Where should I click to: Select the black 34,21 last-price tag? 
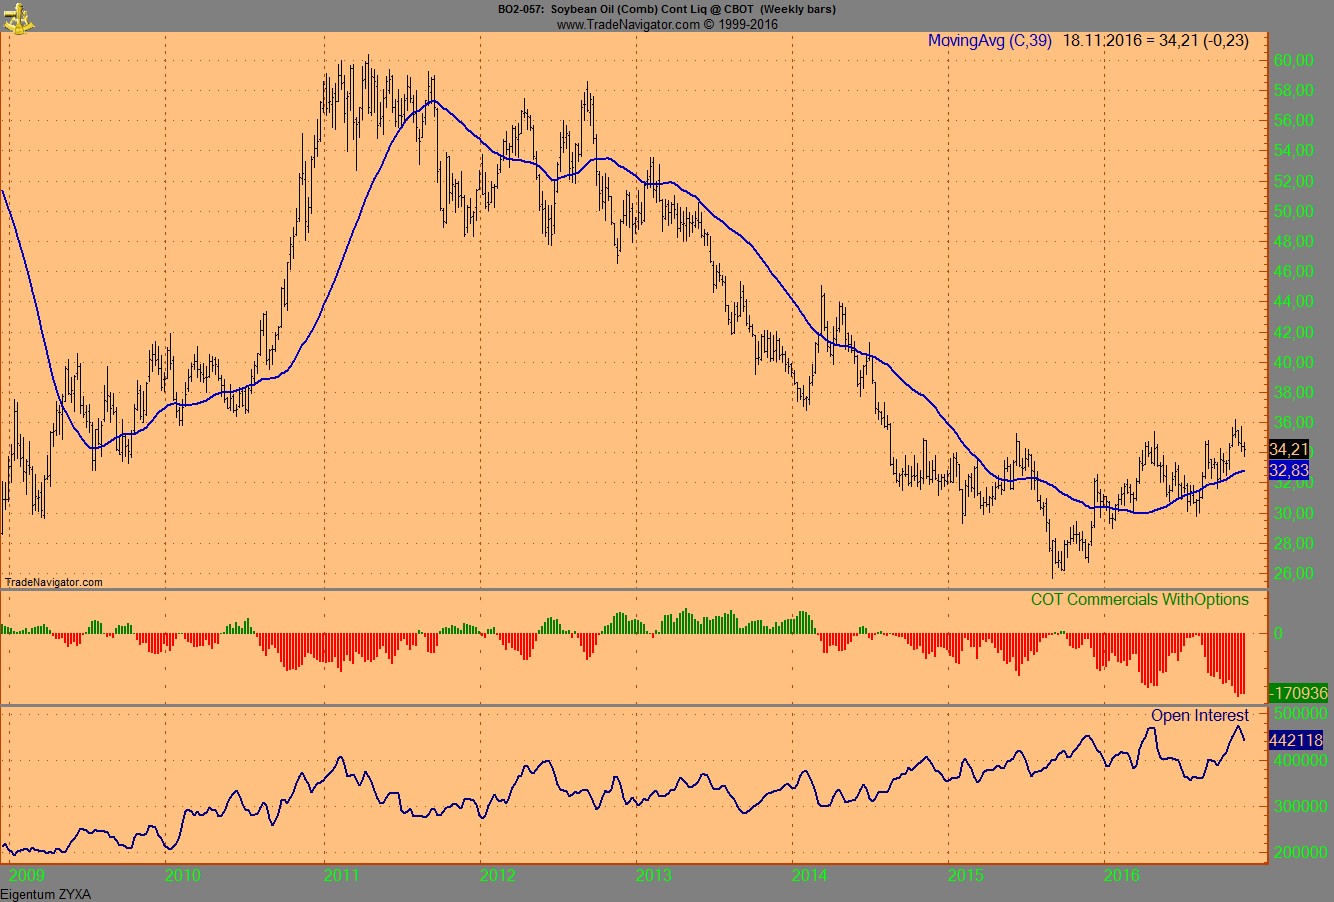click(1288, 450)
